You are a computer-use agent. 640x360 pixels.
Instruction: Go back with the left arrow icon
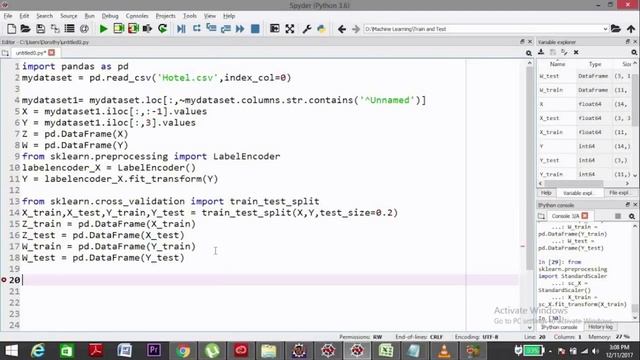[x=342, y=29]
